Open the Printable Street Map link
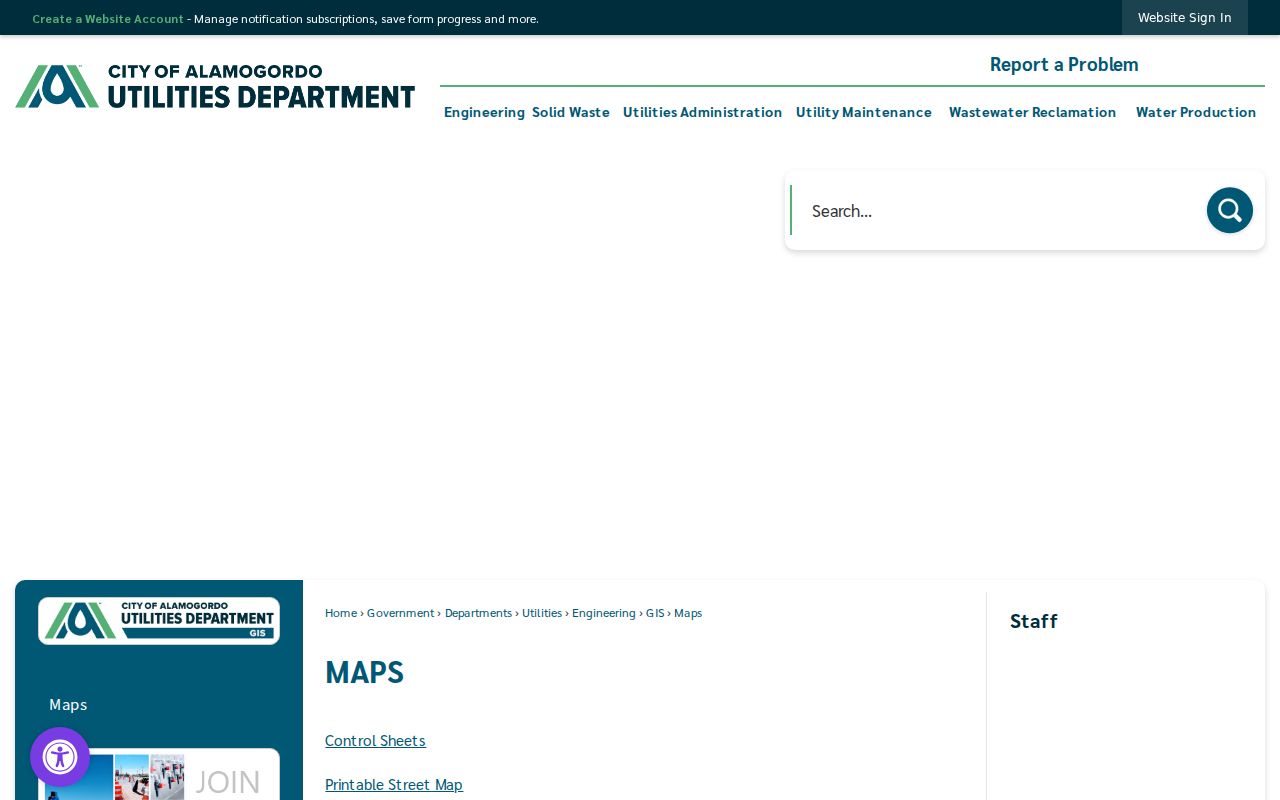This screenshot has height=800, width=1280. pyautogui.click(x=394, y=784)
